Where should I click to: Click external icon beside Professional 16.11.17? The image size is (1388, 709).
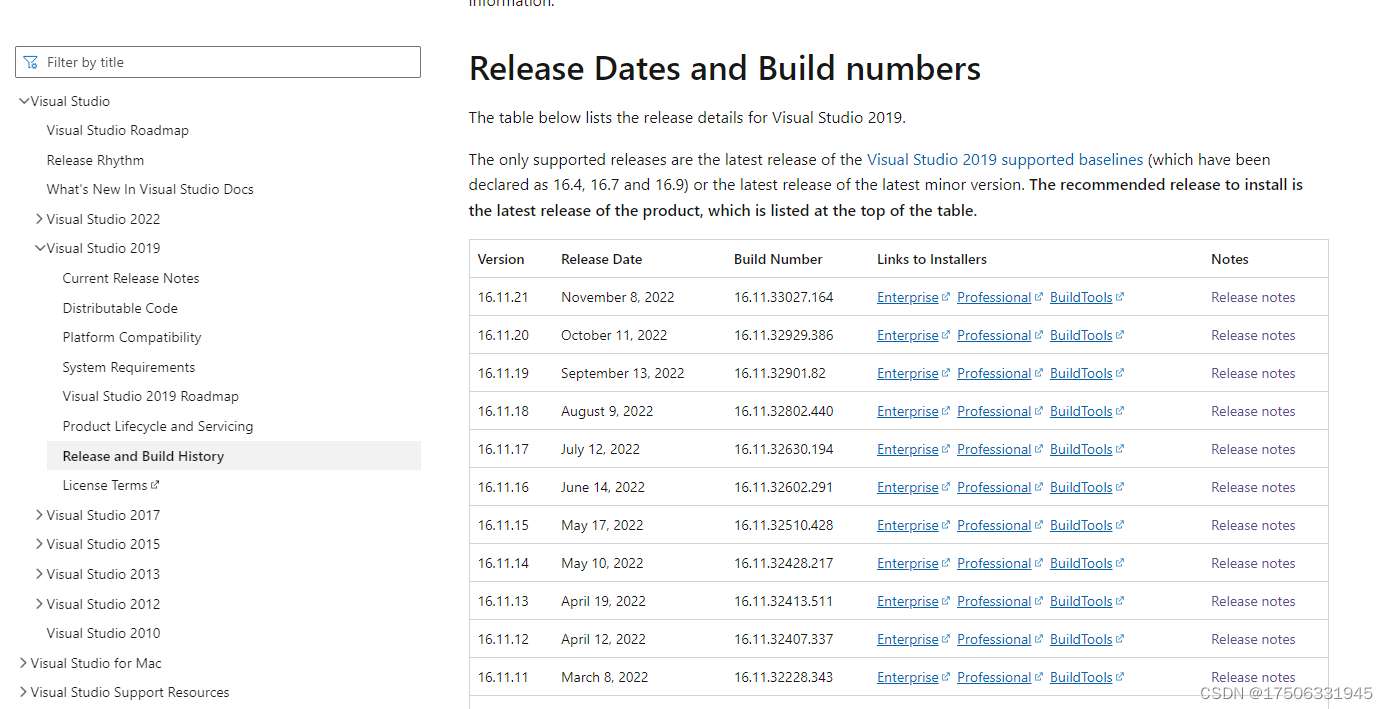click(x=1038, y=449)
